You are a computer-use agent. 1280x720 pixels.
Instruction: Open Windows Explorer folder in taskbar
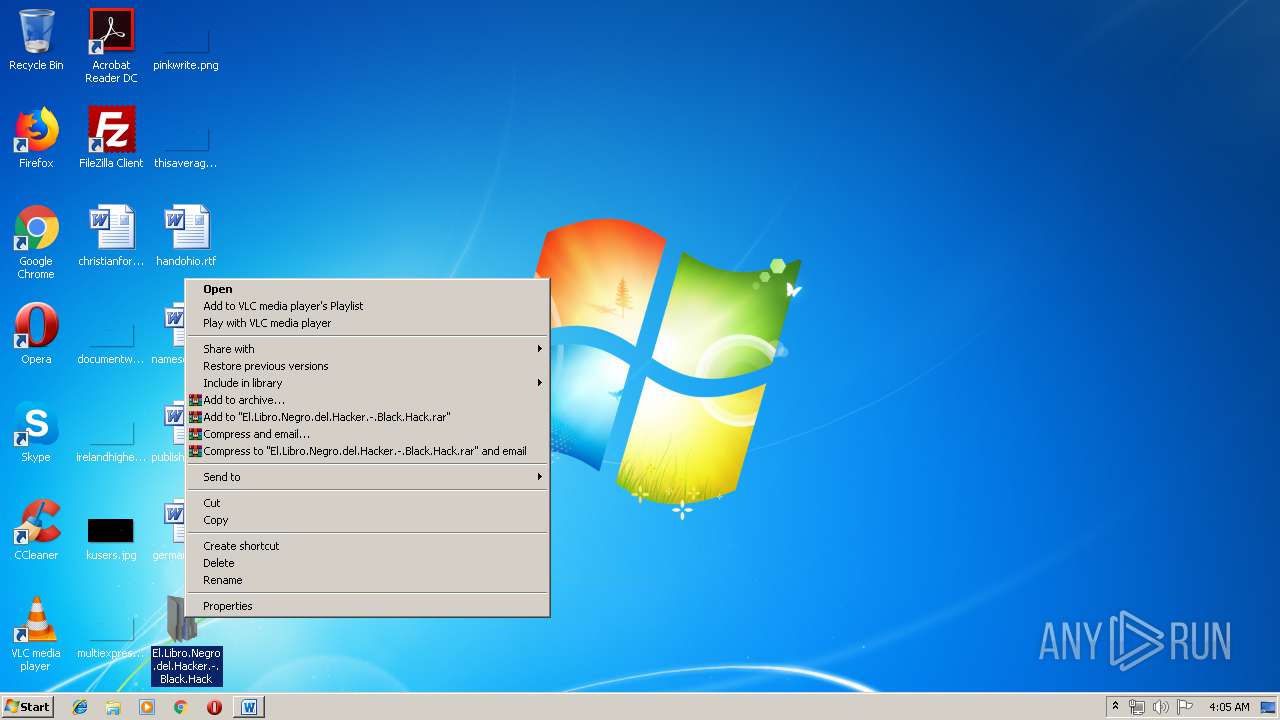tap(114, 707)
